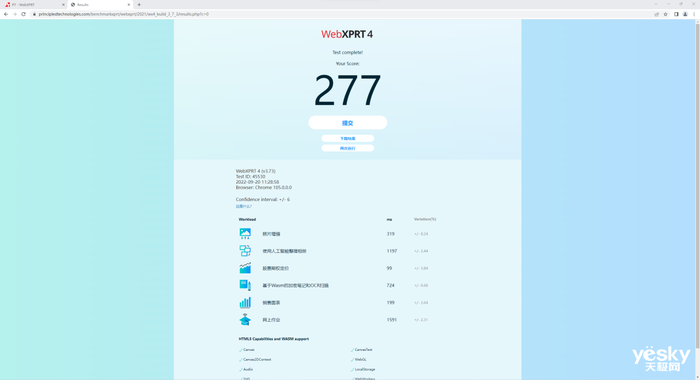700x380 pixels.
Task: Click the CanvasText capability entry
Action: point(362,350)
